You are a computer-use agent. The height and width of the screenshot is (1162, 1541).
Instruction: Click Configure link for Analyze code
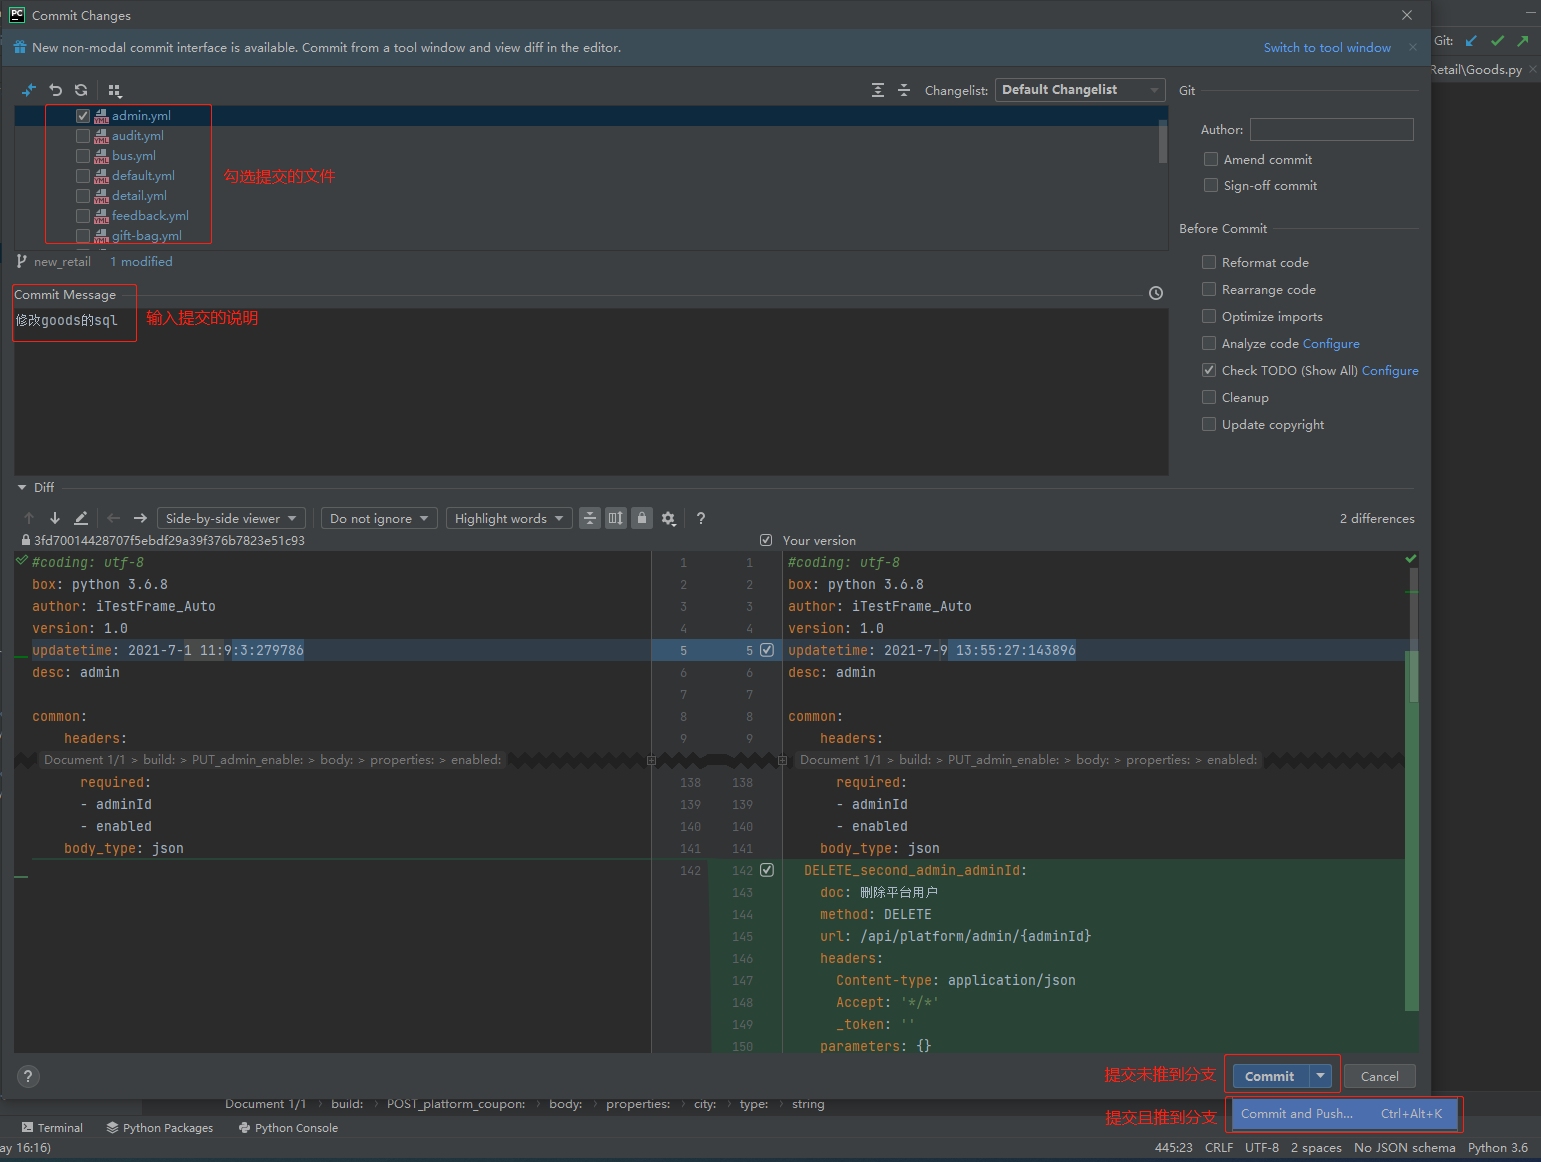pos(1331,343)
